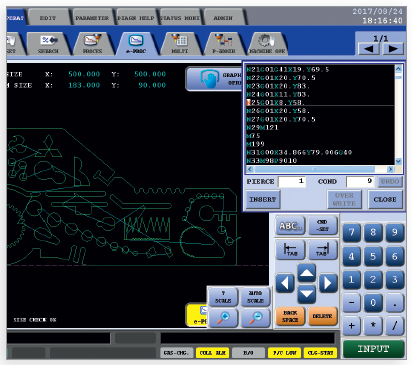This screenshot has height=365, width=413.
Task: Go to previous page arrow under 1/1
Action: [x=369, y=49]
